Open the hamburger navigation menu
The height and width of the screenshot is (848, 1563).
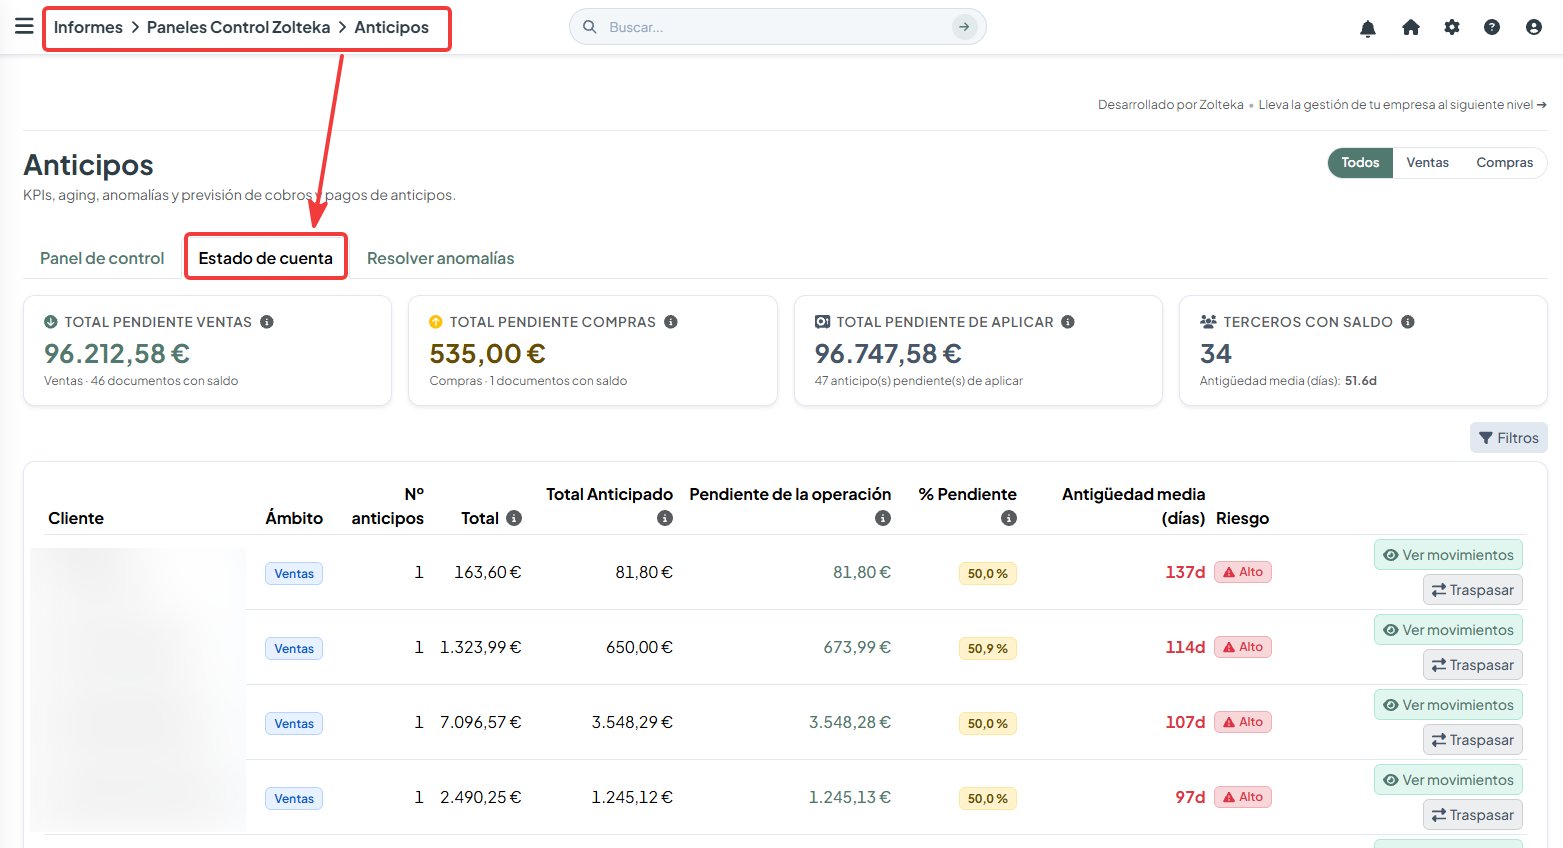[24, 26]
